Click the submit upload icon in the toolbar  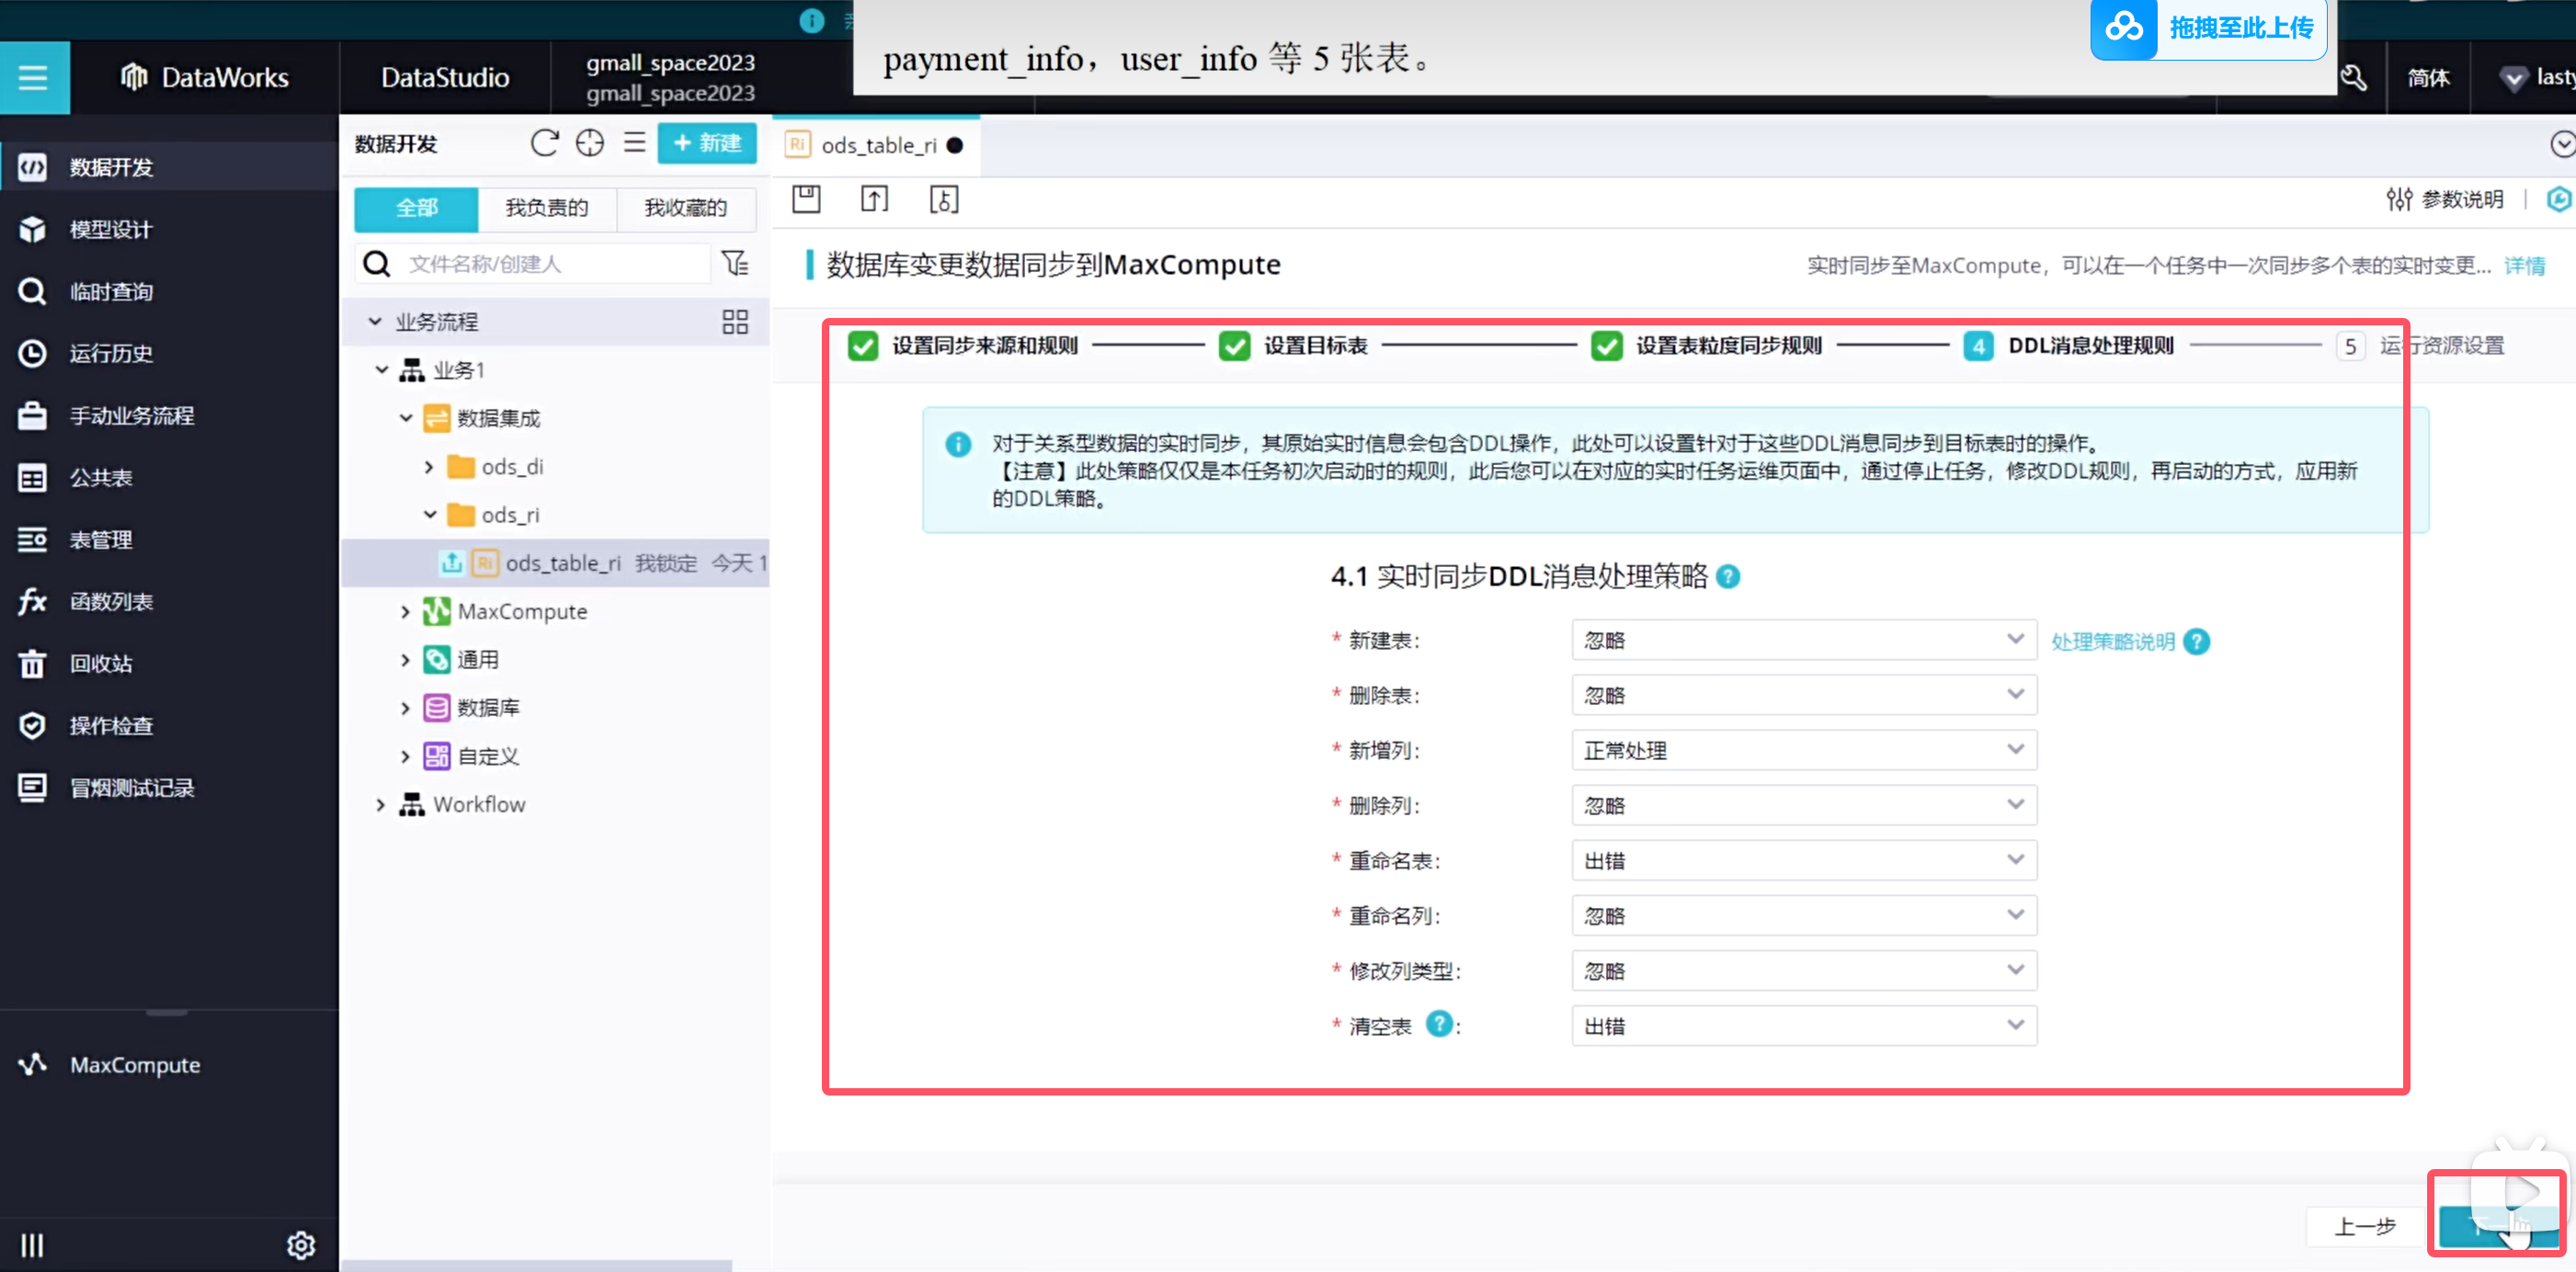pyautogui.click(x=874, y=199)
